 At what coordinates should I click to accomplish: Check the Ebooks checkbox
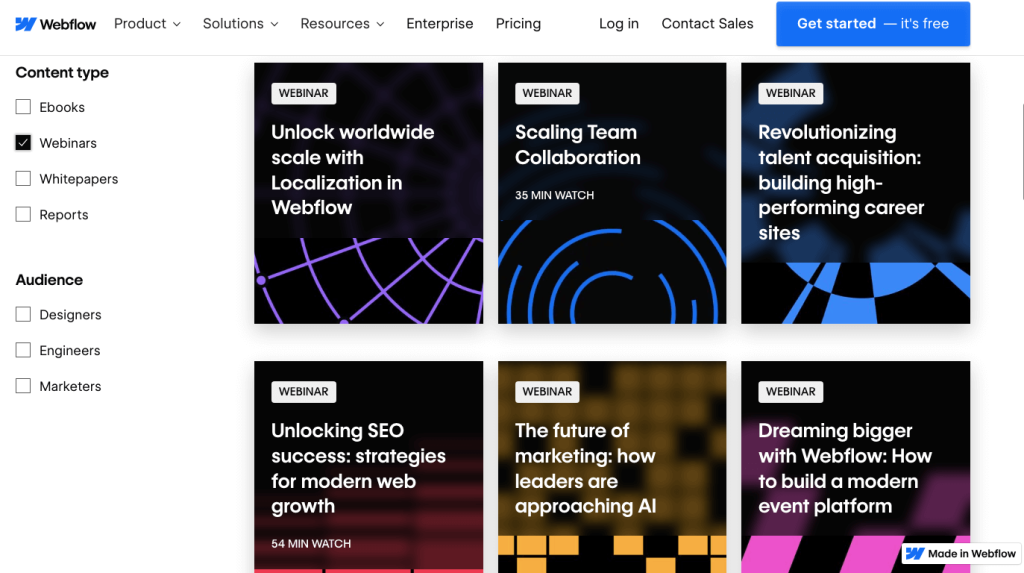pyautogui.click(x=23, y=106)
